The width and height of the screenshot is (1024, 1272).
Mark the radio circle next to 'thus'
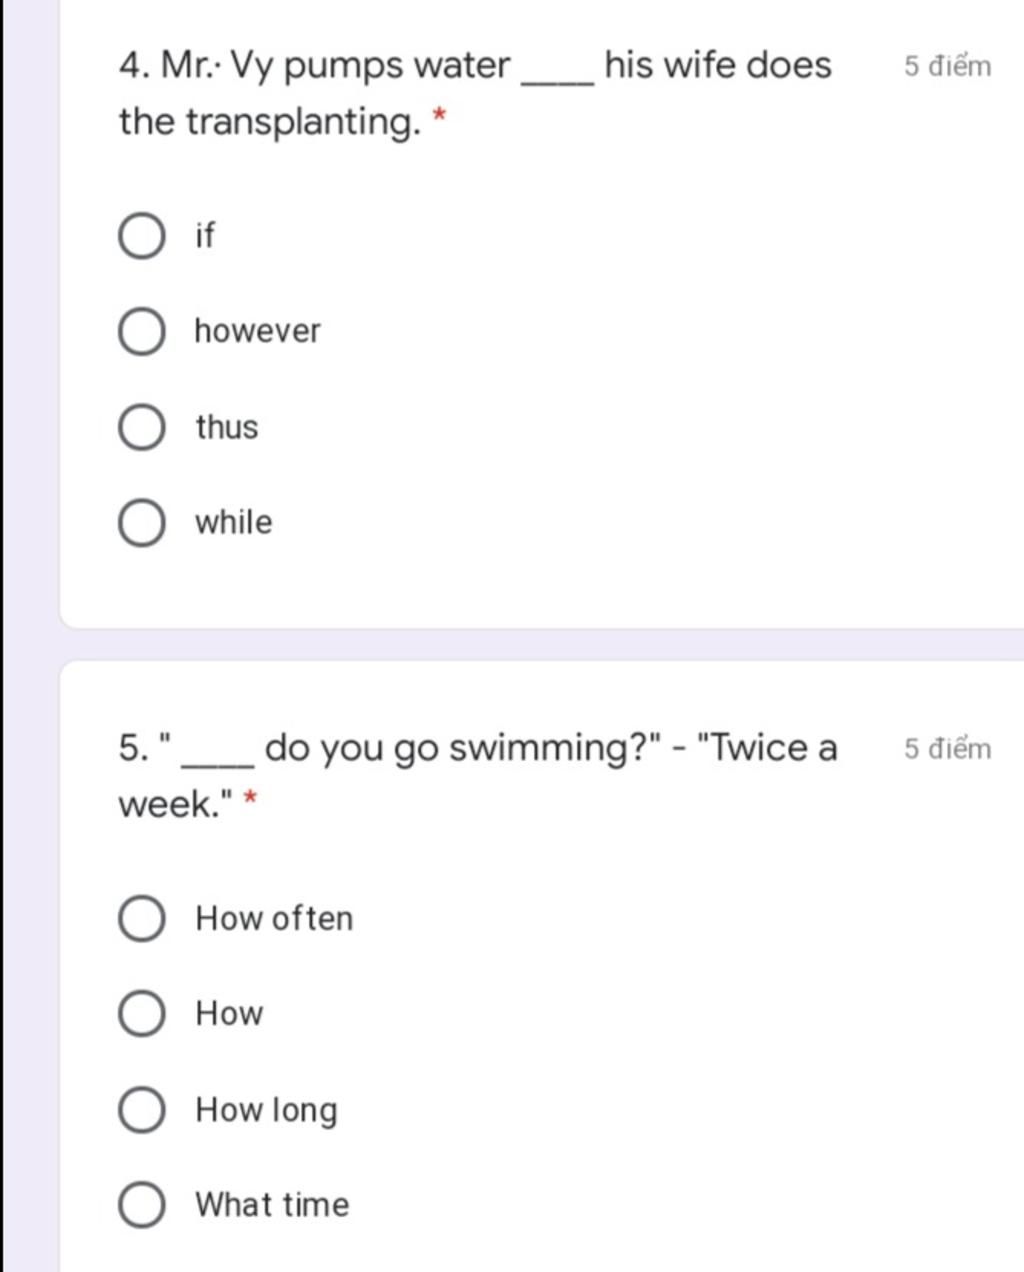click(141, 428)
